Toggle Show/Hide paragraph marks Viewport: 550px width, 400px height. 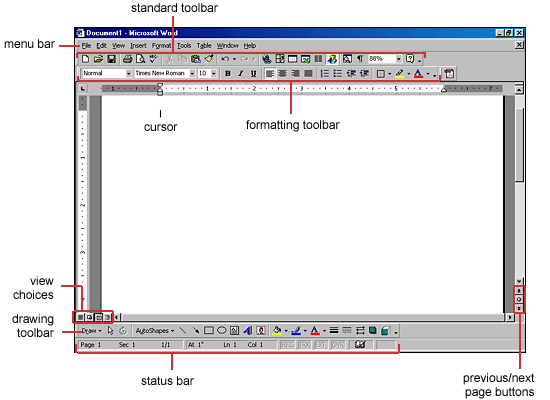[360, 59]
